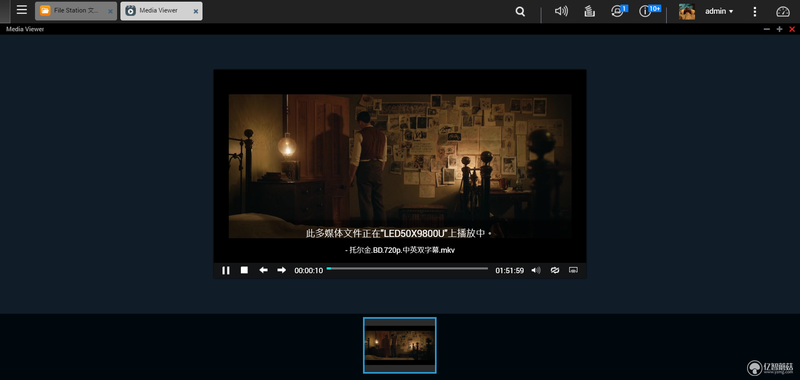Screen dimensions: 800x380
Task: Close the File Station tab
Action: tap(110, 11)
